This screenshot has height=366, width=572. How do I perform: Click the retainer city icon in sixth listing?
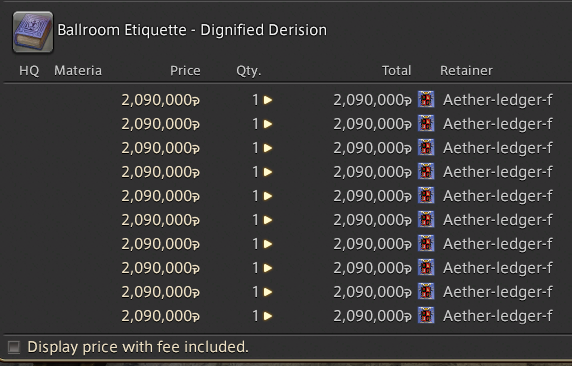[426, 219]
